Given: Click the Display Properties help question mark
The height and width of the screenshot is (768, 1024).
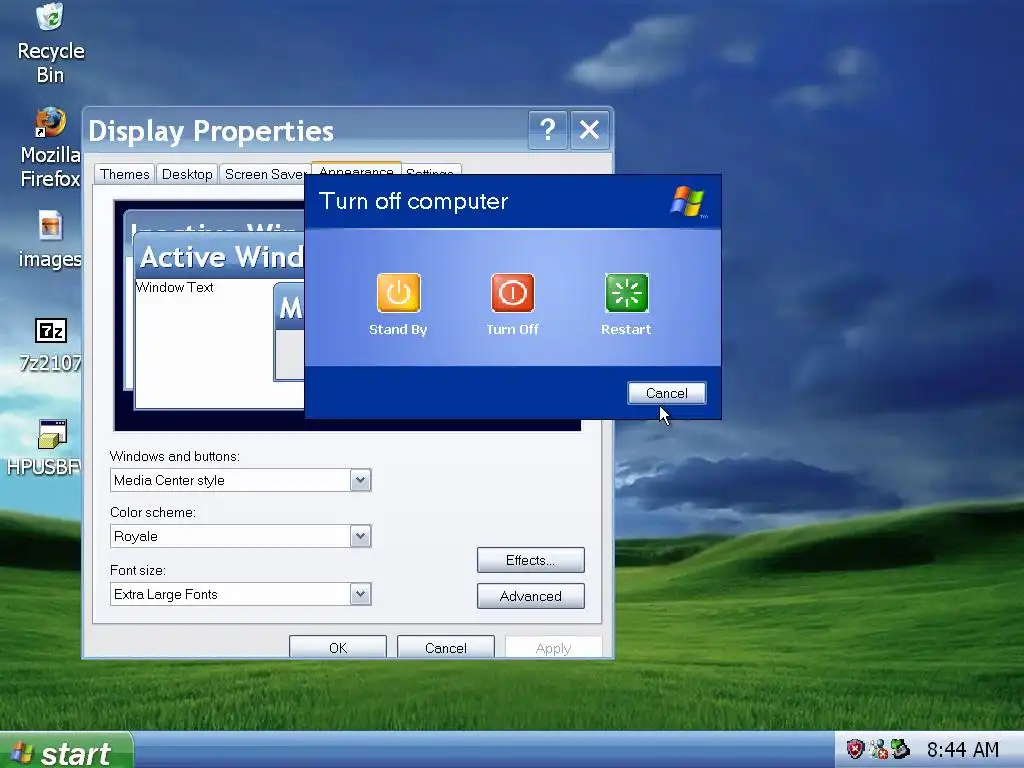Looking at the screenshot, I should coord(547,130).
